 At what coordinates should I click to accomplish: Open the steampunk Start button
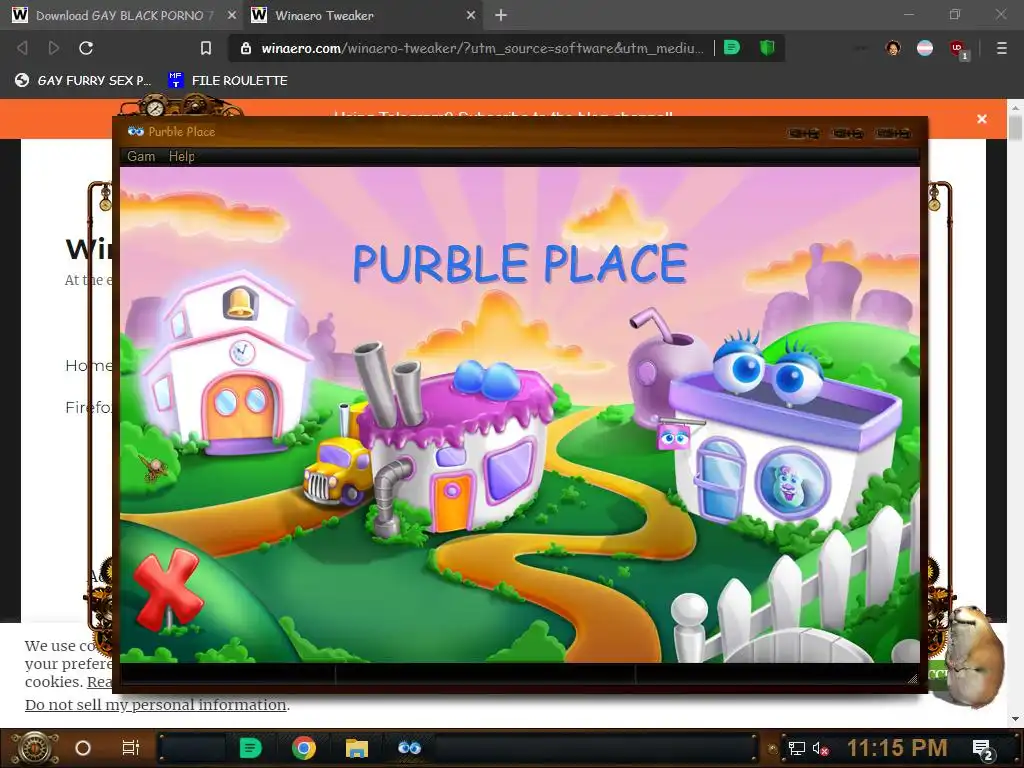point(33,748)
